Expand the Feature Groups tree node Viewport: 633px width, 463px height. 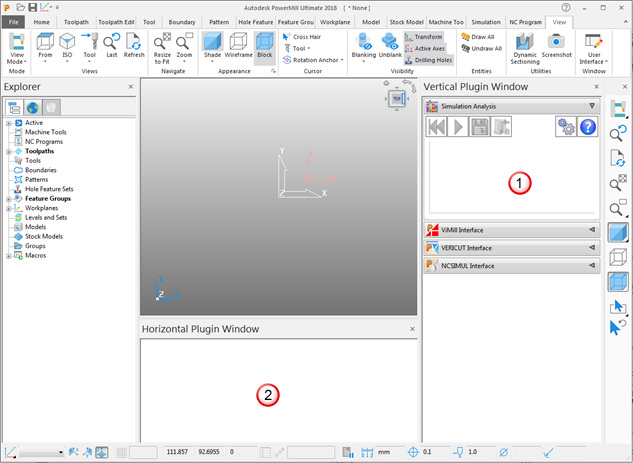click(x=8, y=199)
